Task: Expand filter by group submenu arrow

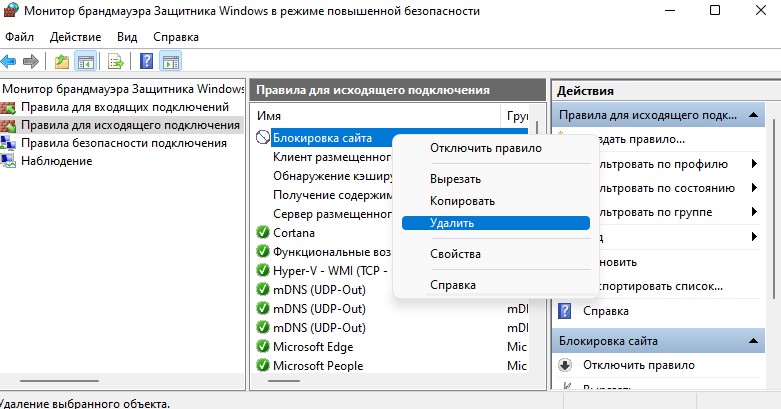Action: point(754,212)
